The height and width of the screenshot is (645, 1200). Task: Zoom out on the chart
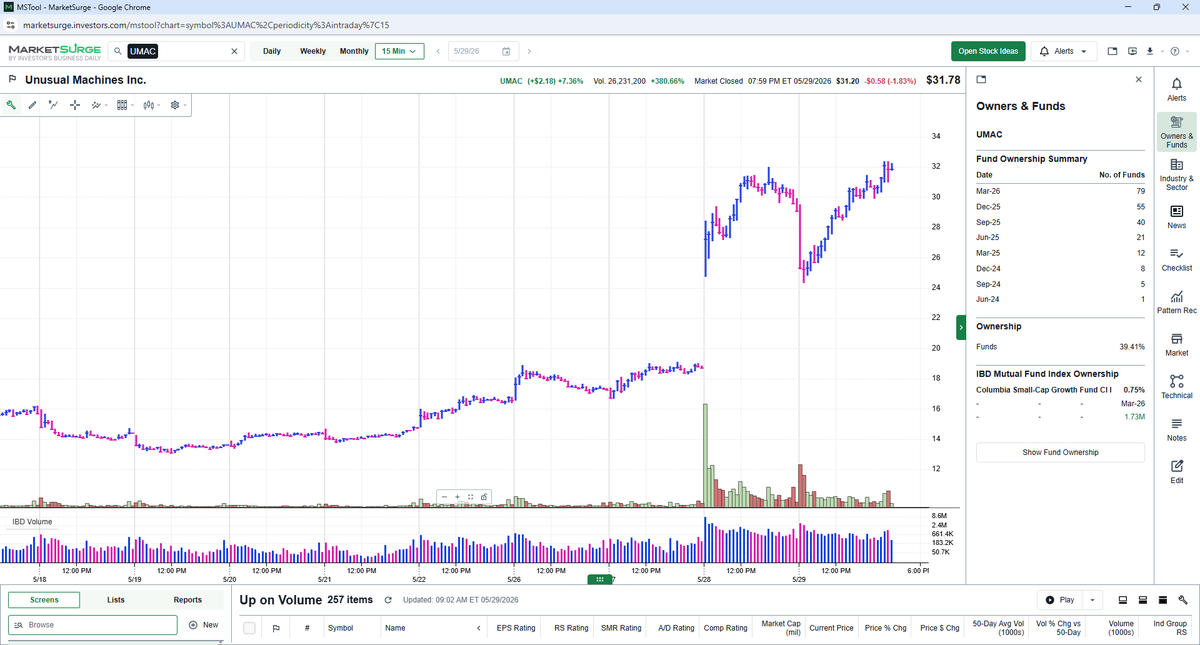444,497
